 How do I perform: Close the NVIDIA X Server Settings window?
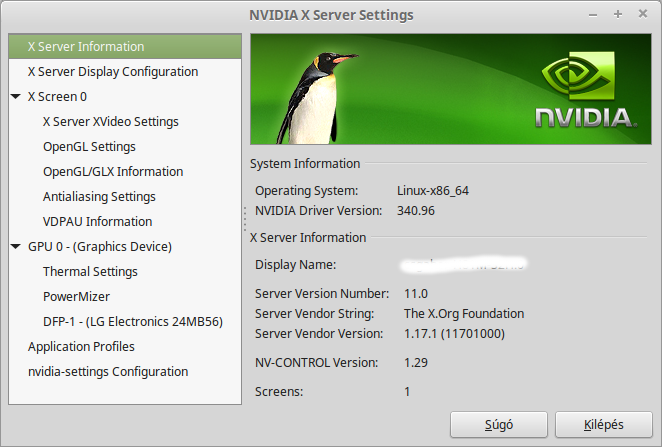[x=643, y=14]
